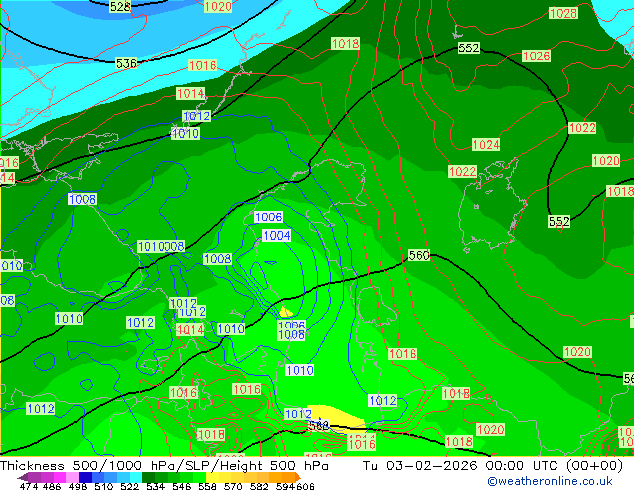The height and width of the screenshot is (490, 634).
Task: Click the red 1014 label above blue 1012
Action: [190, 94]
